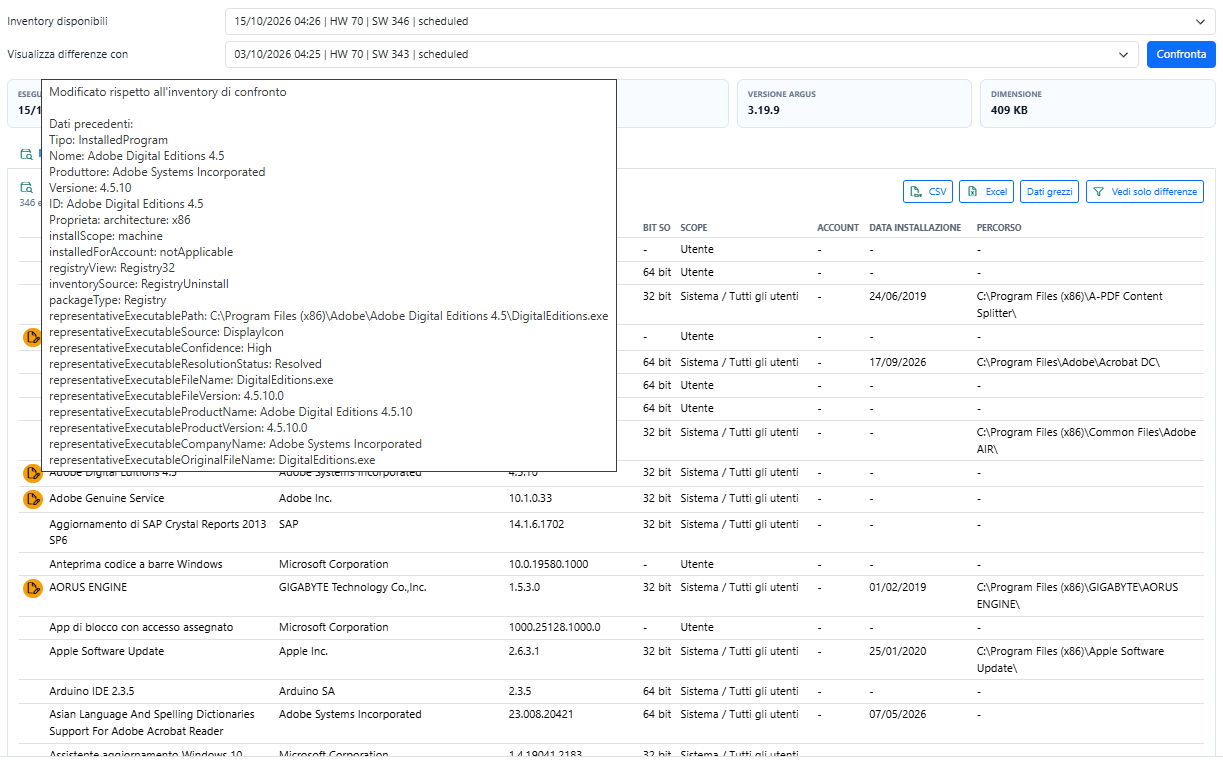This screenshot has width=1223, height=760.
Task: Select the Arduino IDE 2.3.5 row name
Action: click(91, 691)
